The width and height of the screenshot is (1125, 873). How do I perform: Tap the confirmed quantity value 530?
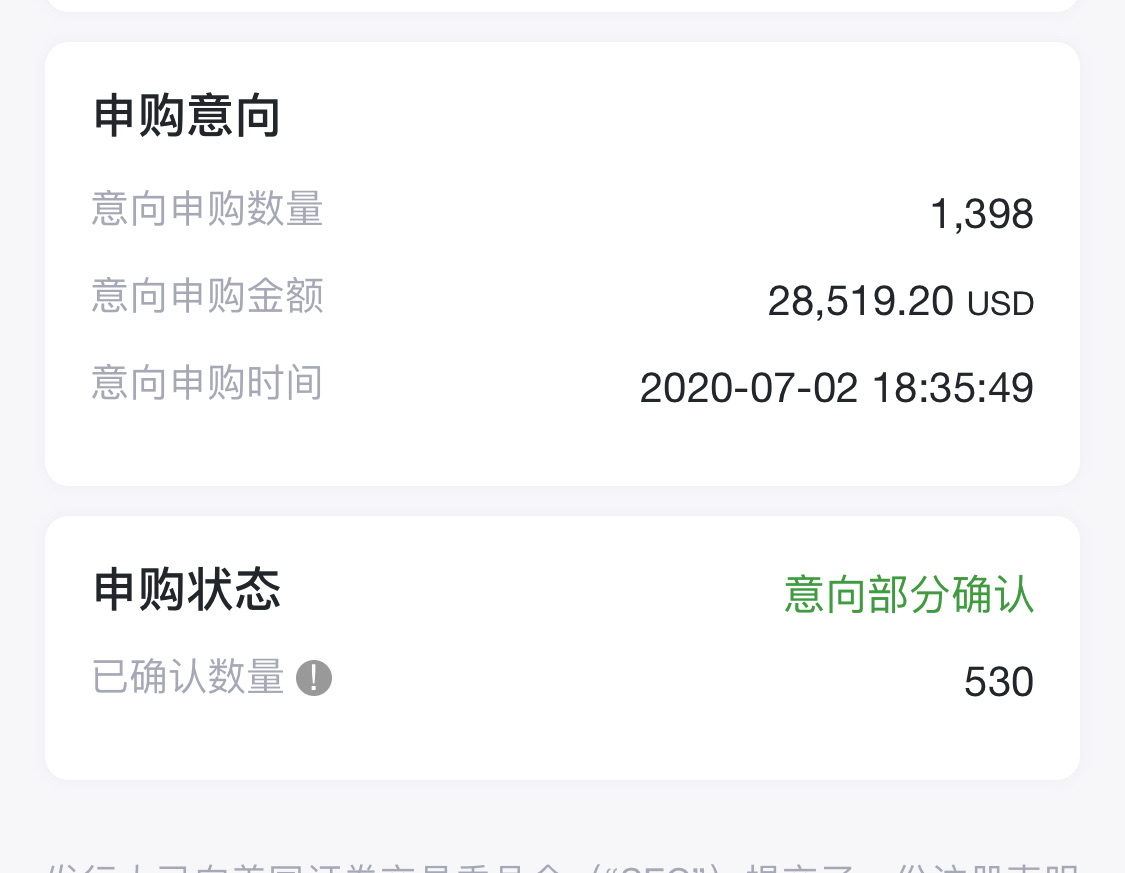click(998, 682)
